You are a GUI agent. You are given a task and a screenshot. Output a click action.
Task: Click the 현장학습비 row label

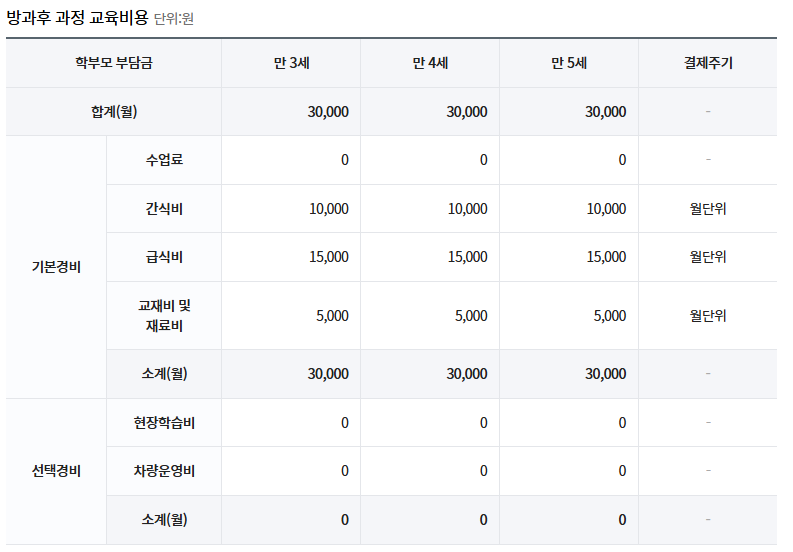pyautogui.click(x=164, y=423)
